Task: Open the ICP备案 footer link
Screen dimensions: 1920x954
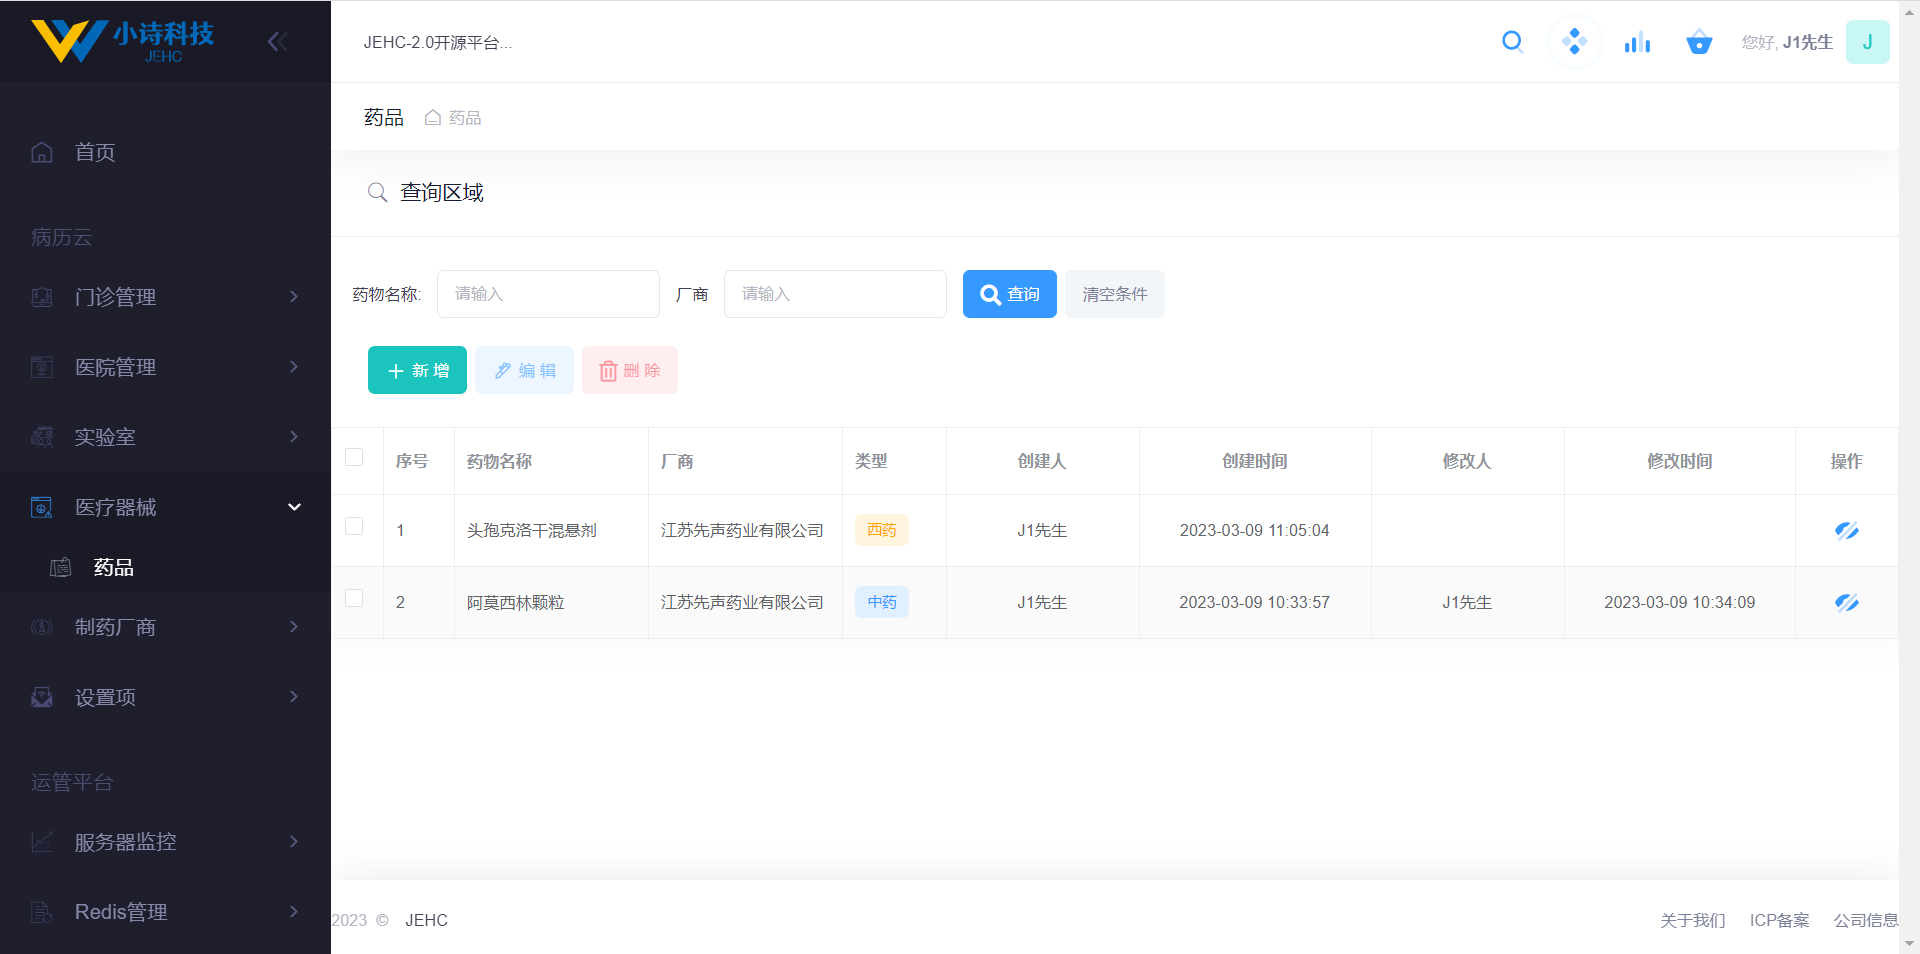Action: tap(1779, 920)
